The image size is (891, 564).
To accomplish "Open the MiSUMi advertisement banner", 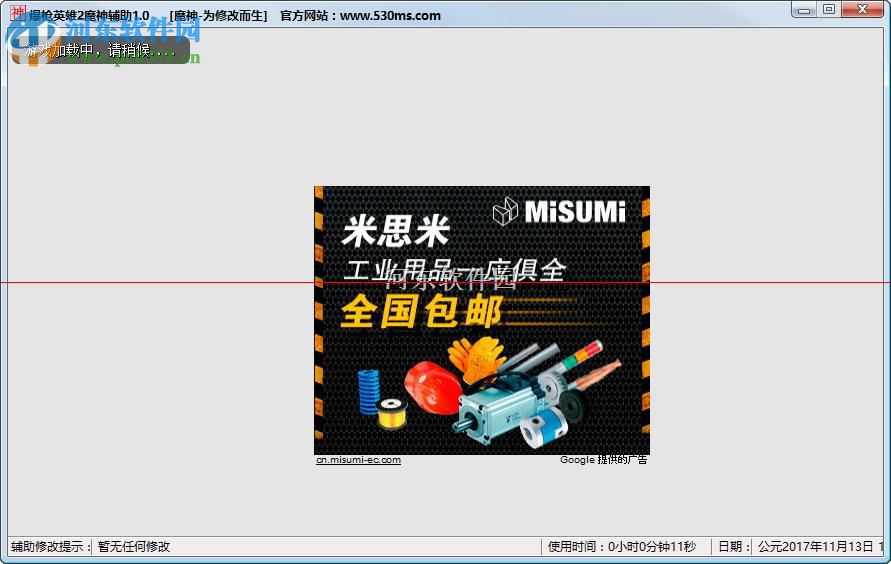I will click(x=482, y=320).
